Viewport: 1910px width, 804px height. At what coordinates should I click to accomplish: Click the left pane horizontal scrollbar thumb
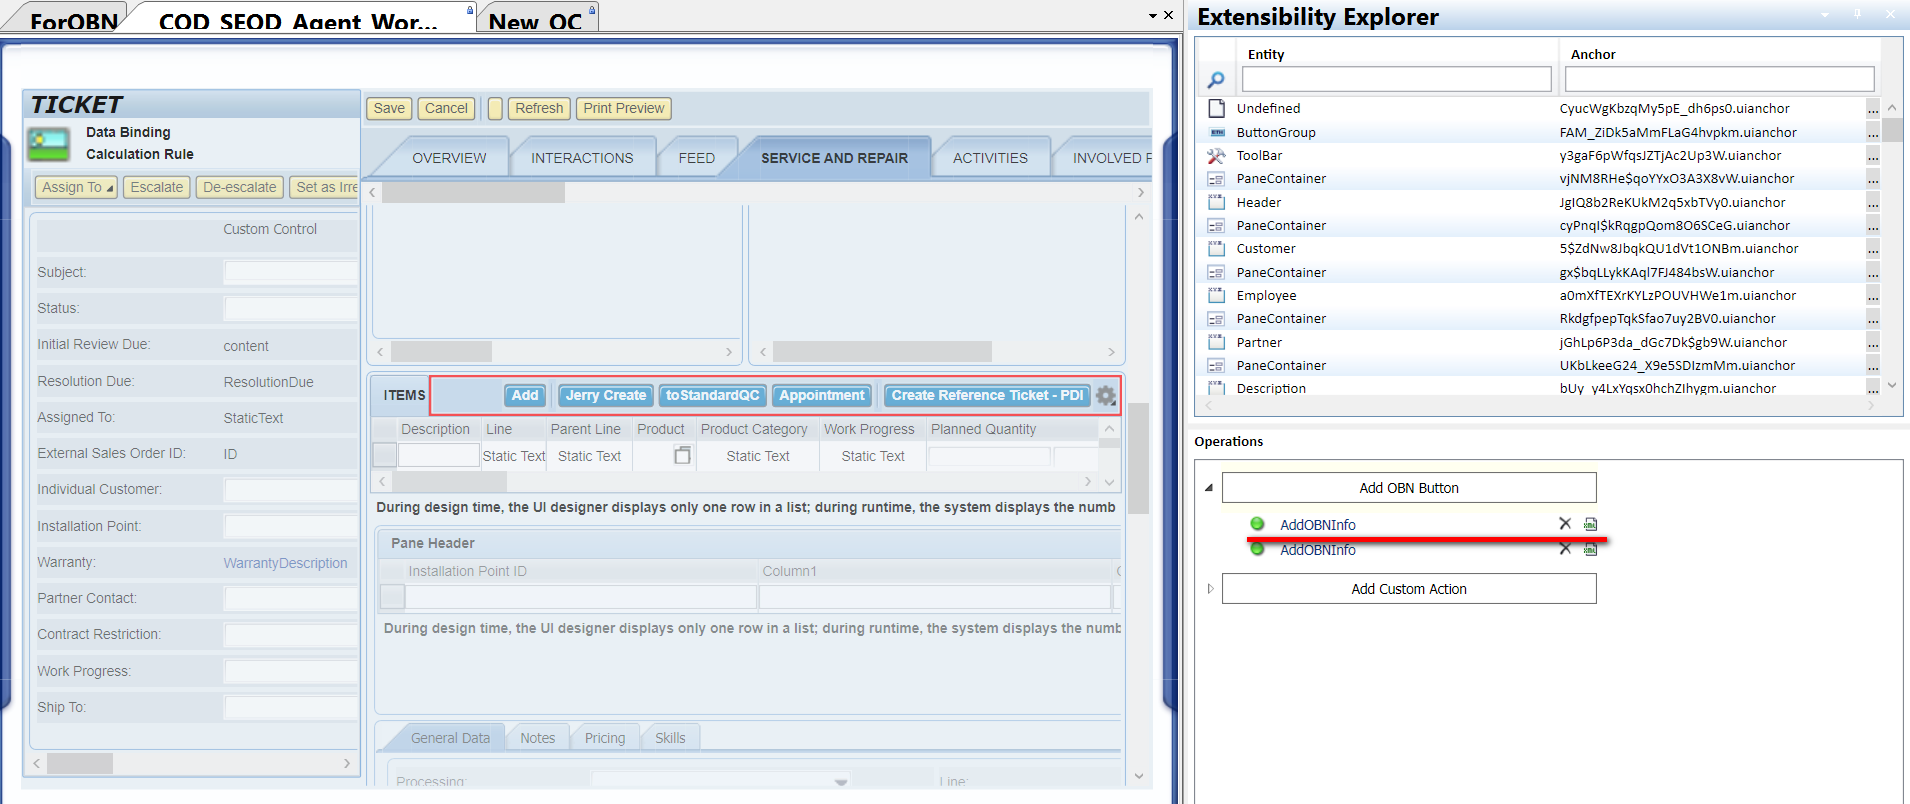(80, 763)
